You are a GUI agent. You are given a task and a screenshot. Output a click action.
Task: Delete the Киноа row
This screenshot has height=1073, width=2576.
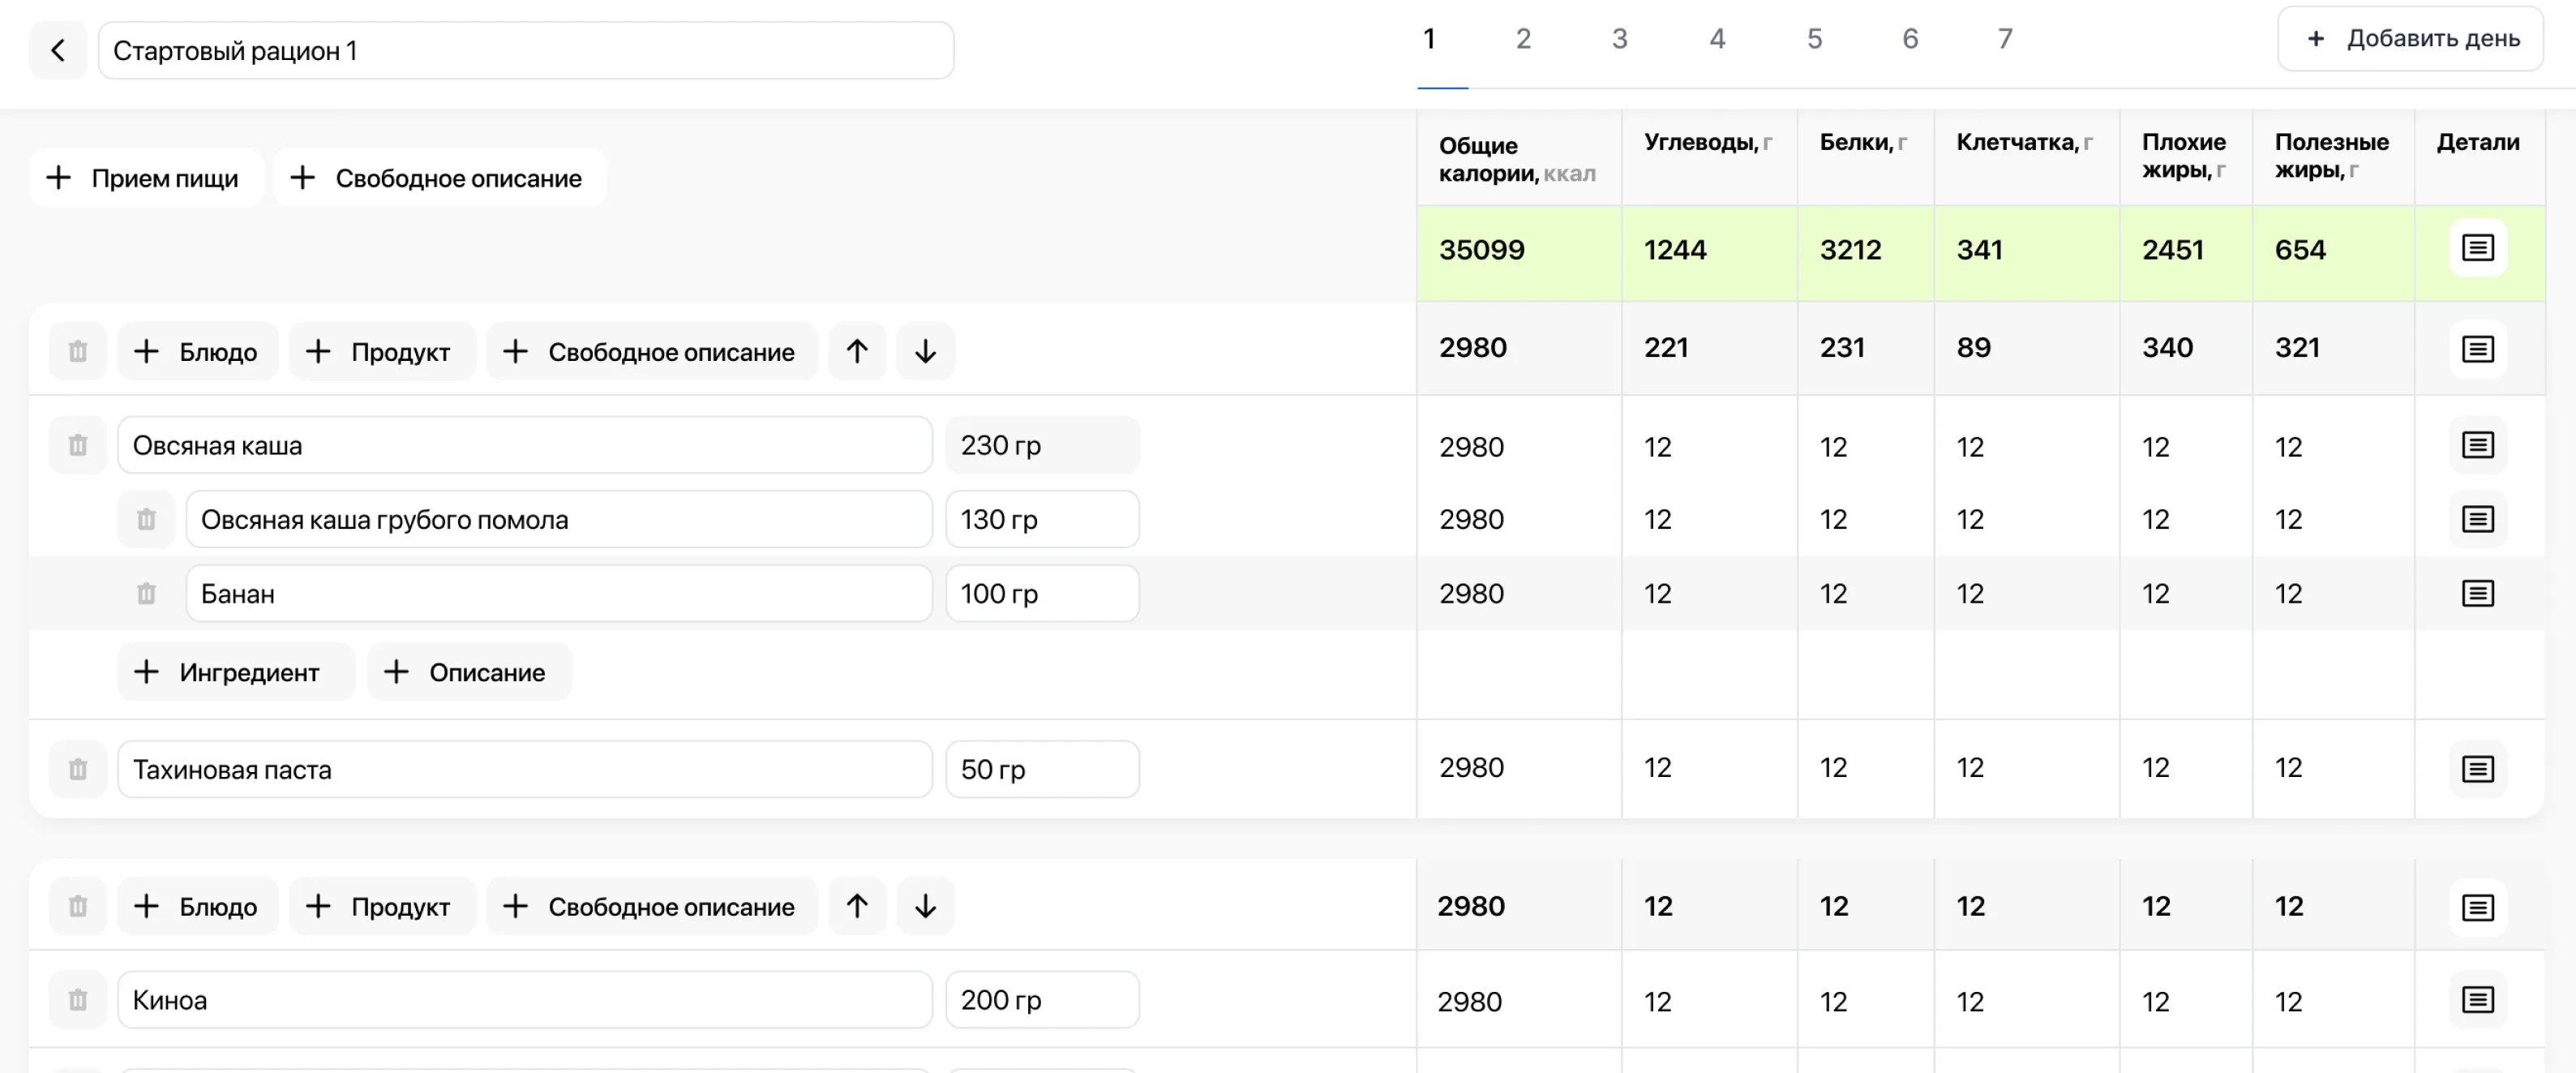[x=78, y=1000]
